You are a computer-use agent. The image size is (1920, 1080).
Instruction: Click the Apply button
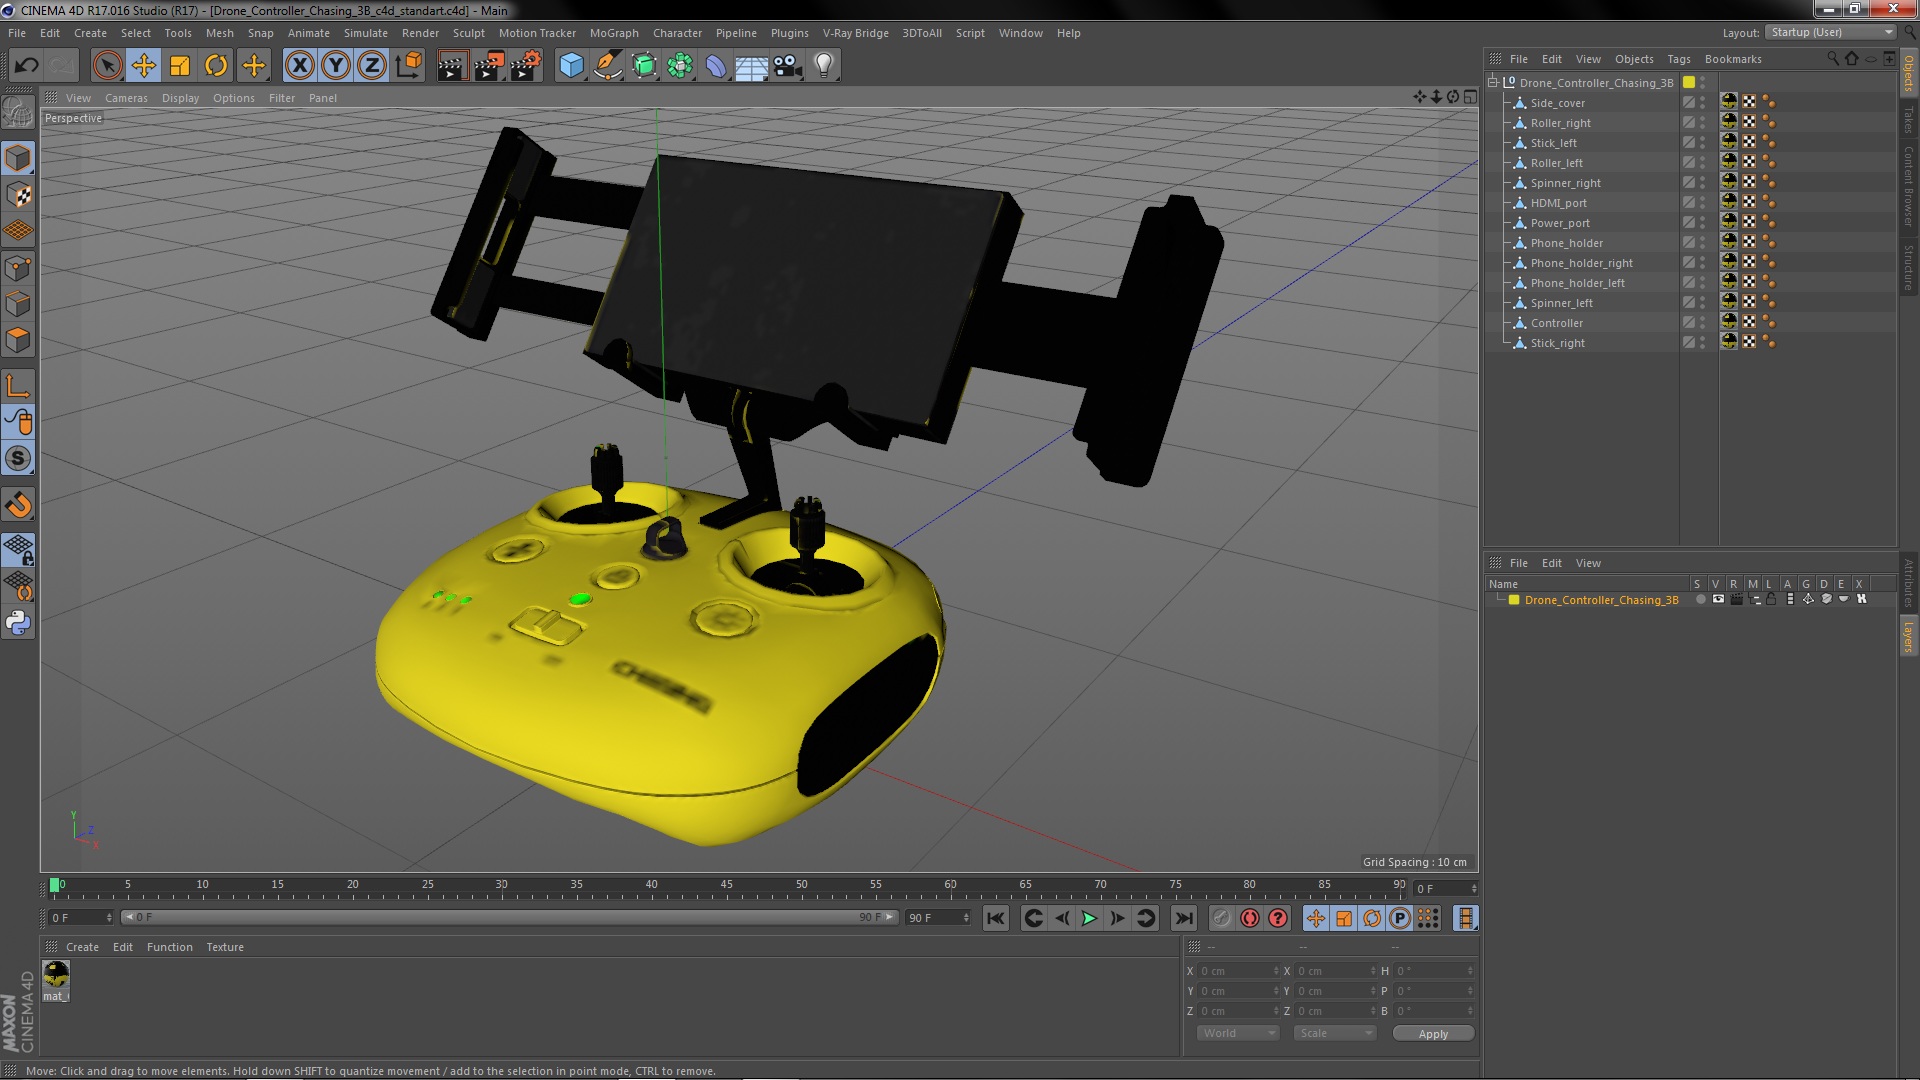pos(1433,1034)
